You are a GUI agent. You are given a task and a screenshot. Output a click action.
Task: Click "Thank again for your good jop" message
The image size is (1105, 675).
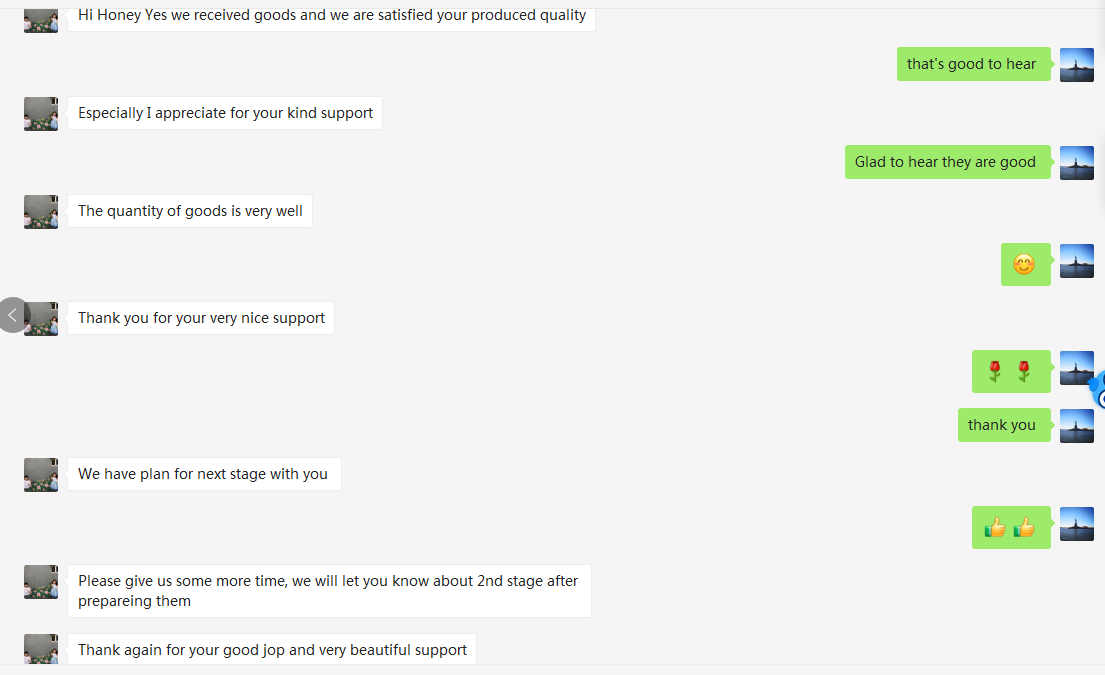[x=272, y=650]
